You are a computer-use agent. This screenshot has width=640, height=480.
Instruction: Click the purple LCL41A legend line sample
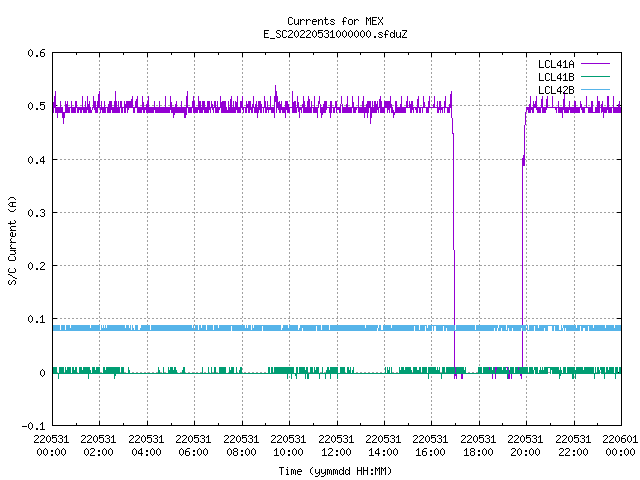pos(595,64)
